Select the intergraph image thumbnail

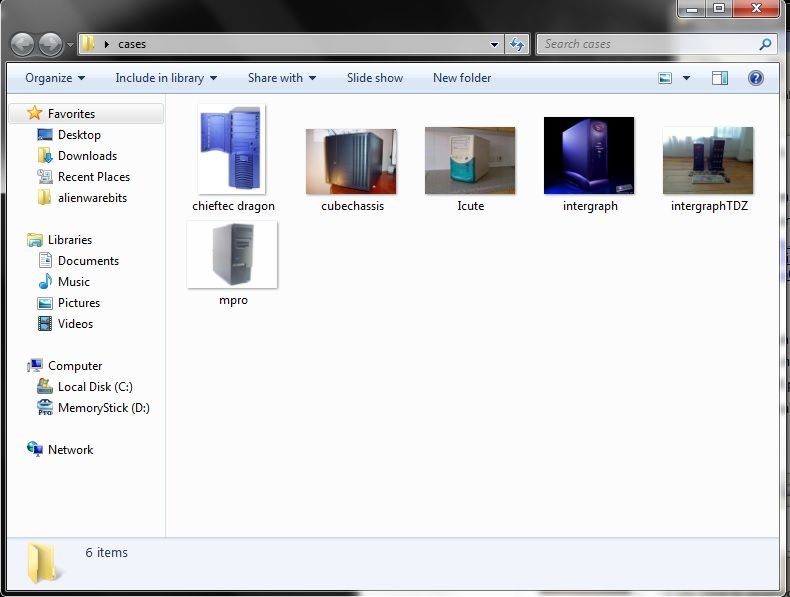(589, 156)
